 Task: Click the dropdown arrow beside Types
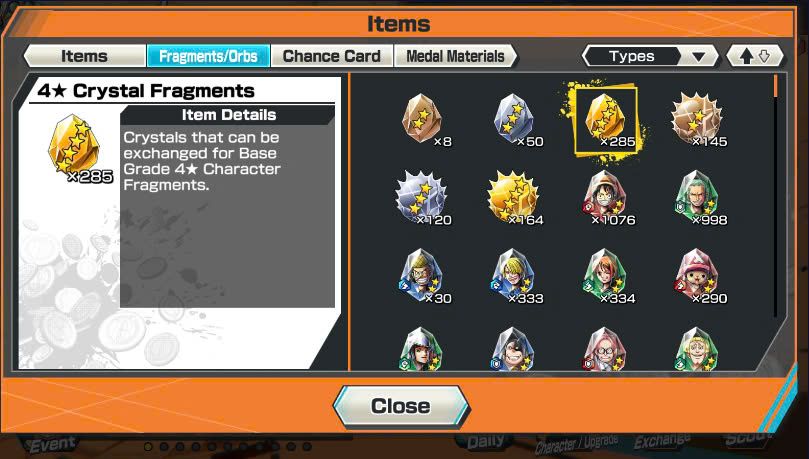pos(699,56)
